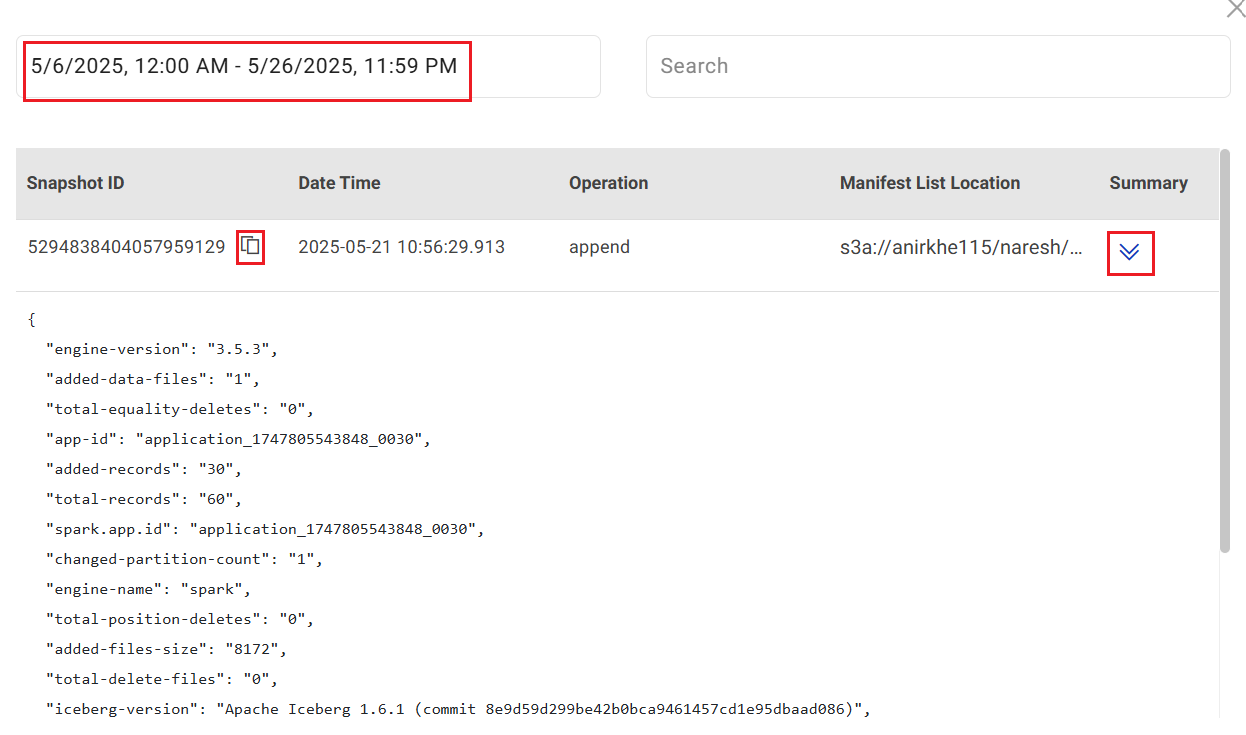The height and width of the screenshot is (735, 1246).
Task: Click the "iceberg-version" line in the summary
Action: [x=458, y=709]
